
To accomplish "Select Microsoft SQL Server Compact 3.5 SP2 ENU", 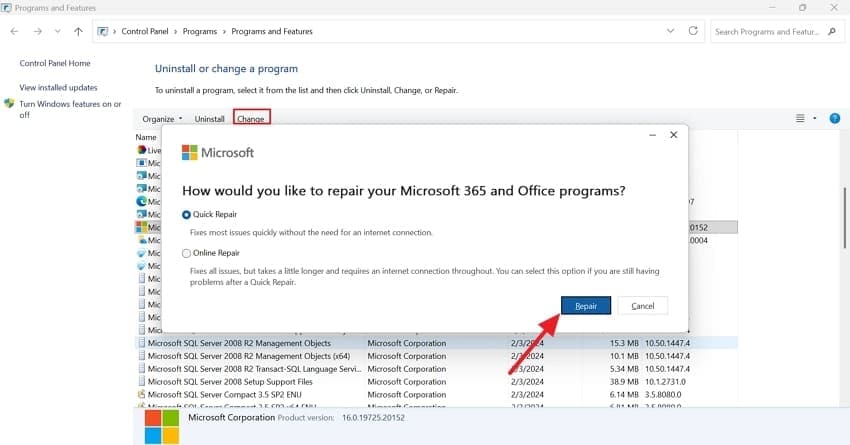I will pyautogui.click(x=436, y=395).
